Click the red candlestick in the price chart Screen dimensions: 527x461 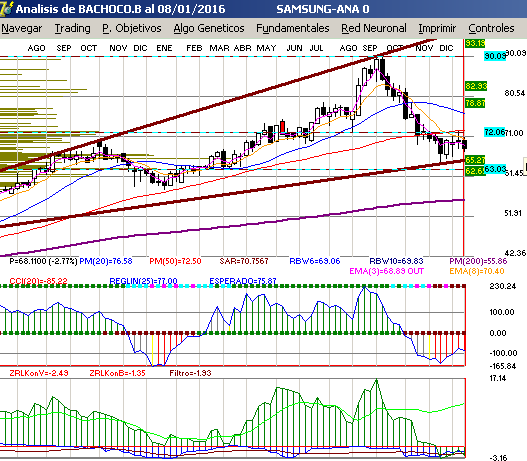[283, 127]
